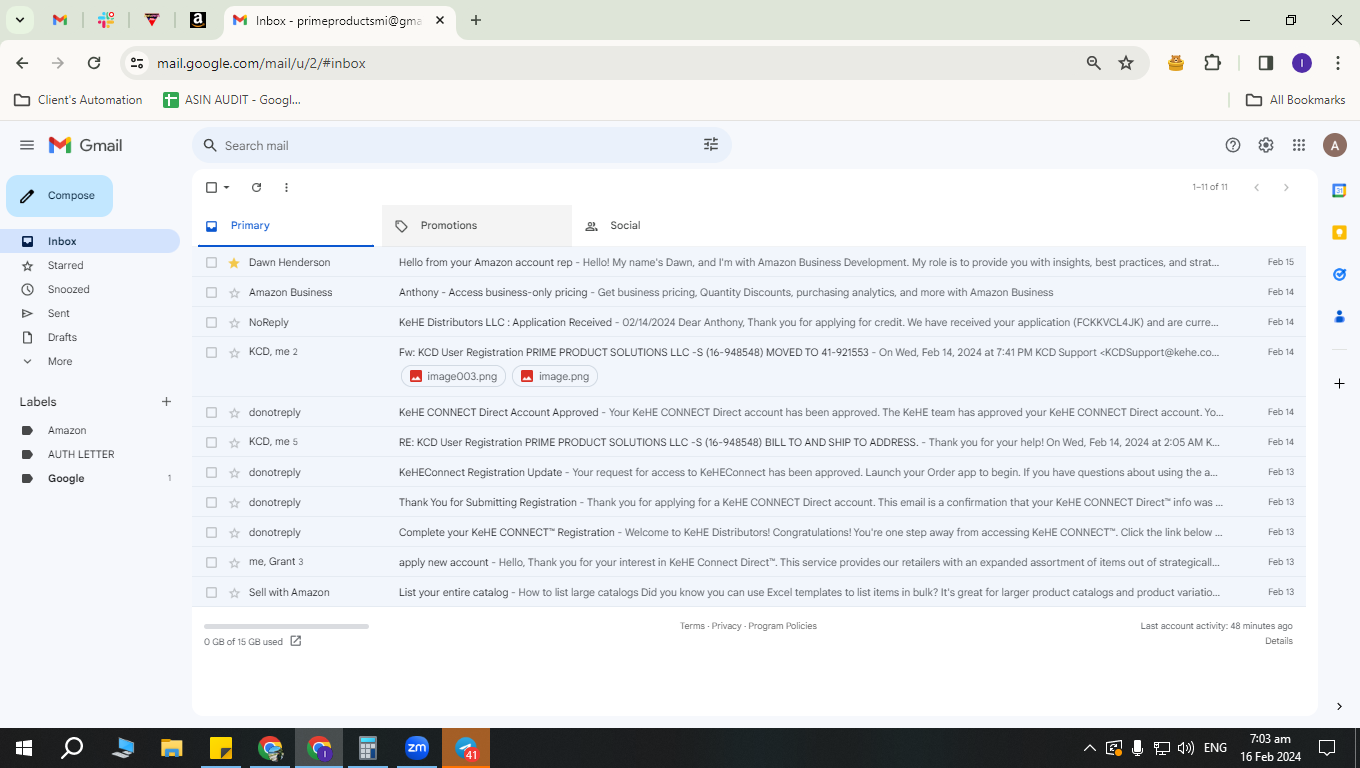Toggle star on Dawn Henderson email
1360x768 pixels.
coord(234,262)
